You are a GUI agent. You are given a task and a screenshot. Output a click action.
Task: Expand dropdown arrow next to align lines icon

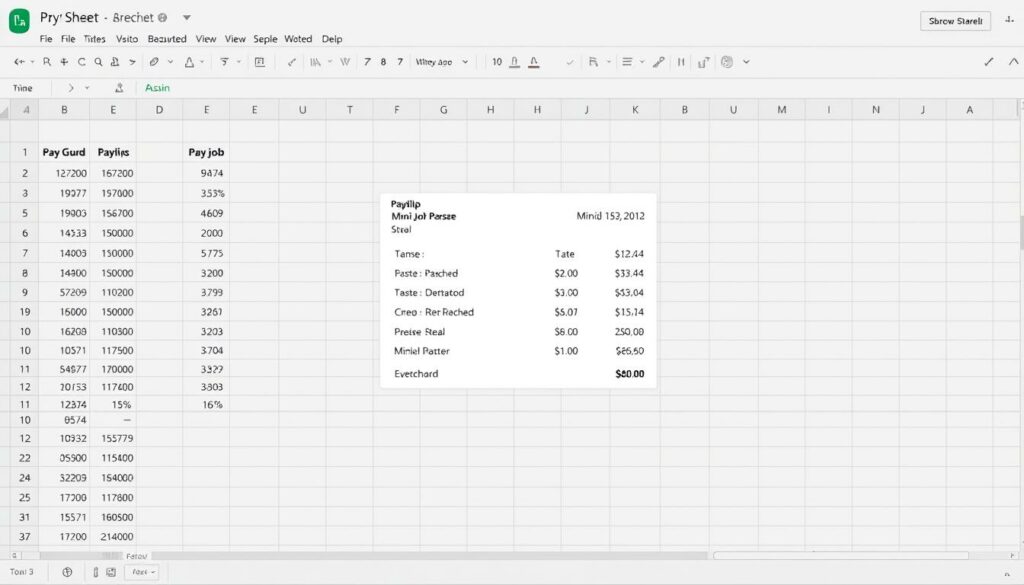[642, 62]
